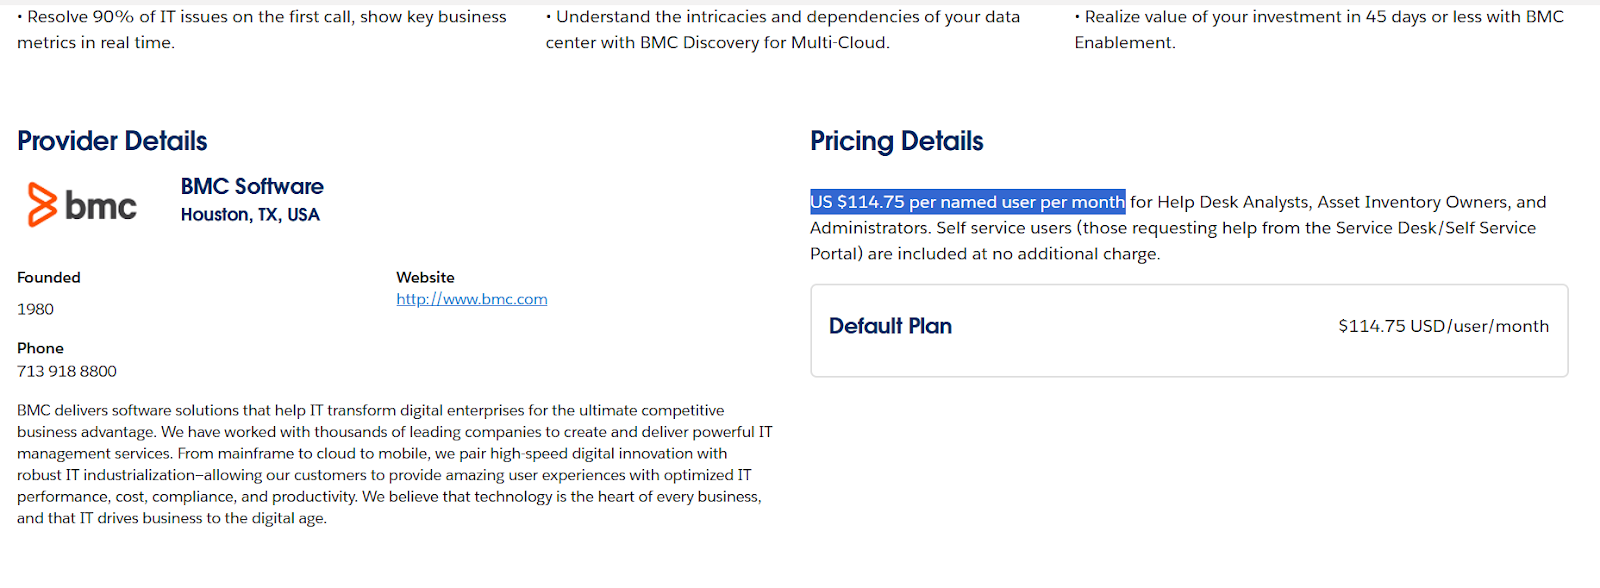This screenshot has height=588, width=1600.
Task: Click the highlighted US $114.75 price text
Action: click(967, 202)
